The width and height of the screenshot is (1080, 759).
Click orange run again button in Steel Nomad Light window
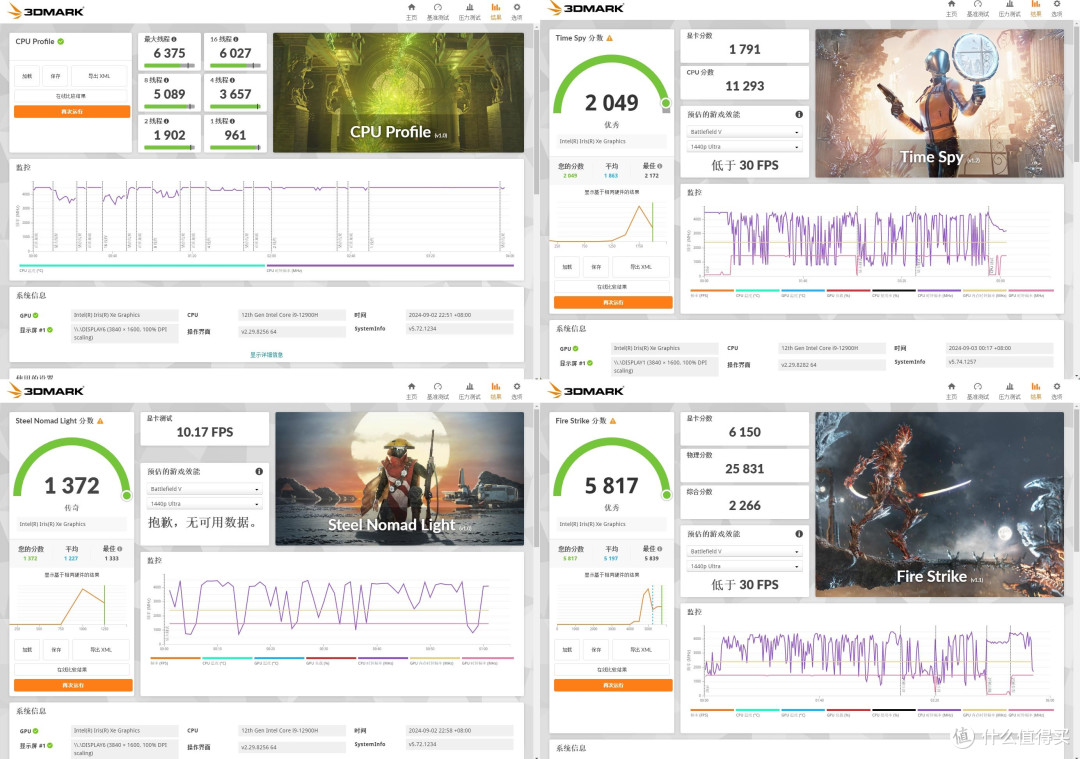[x=73, y=685]
